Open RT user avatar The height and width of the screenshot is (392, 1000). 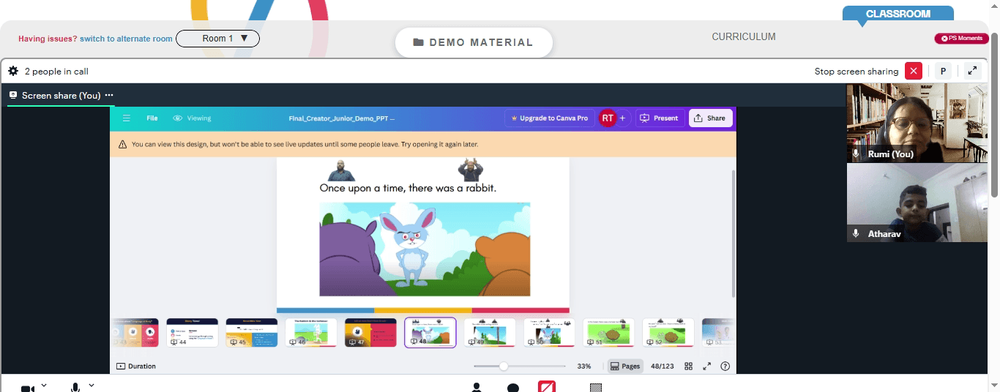(607, 118)
